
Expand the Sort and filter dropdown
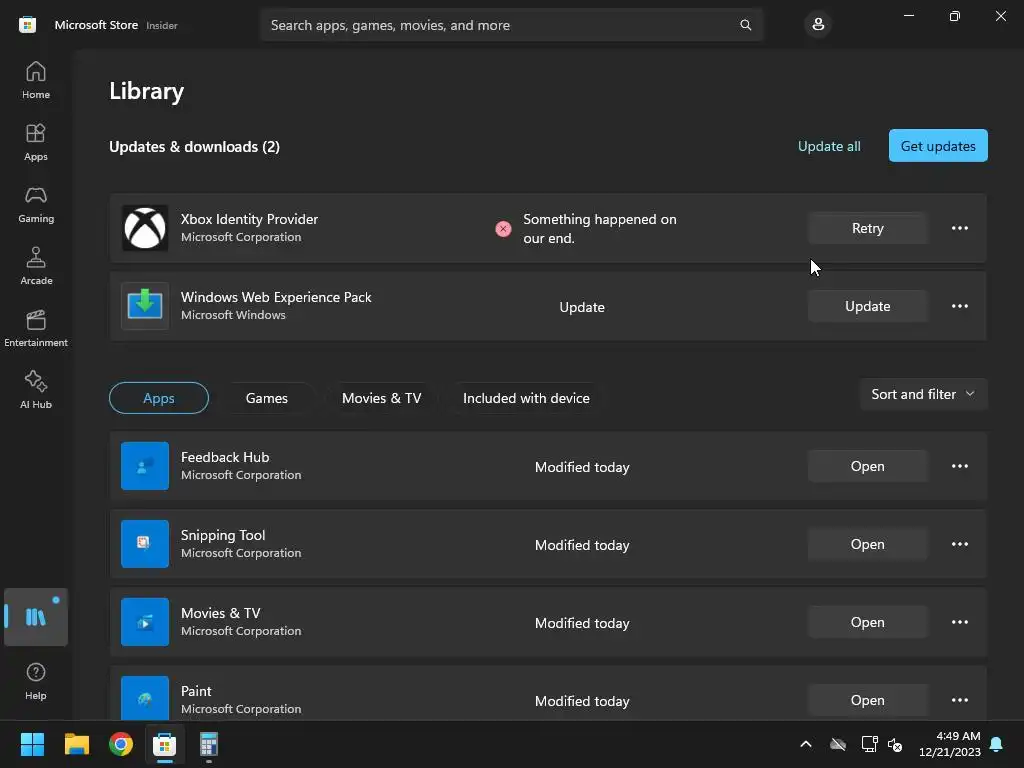[923, 394]
